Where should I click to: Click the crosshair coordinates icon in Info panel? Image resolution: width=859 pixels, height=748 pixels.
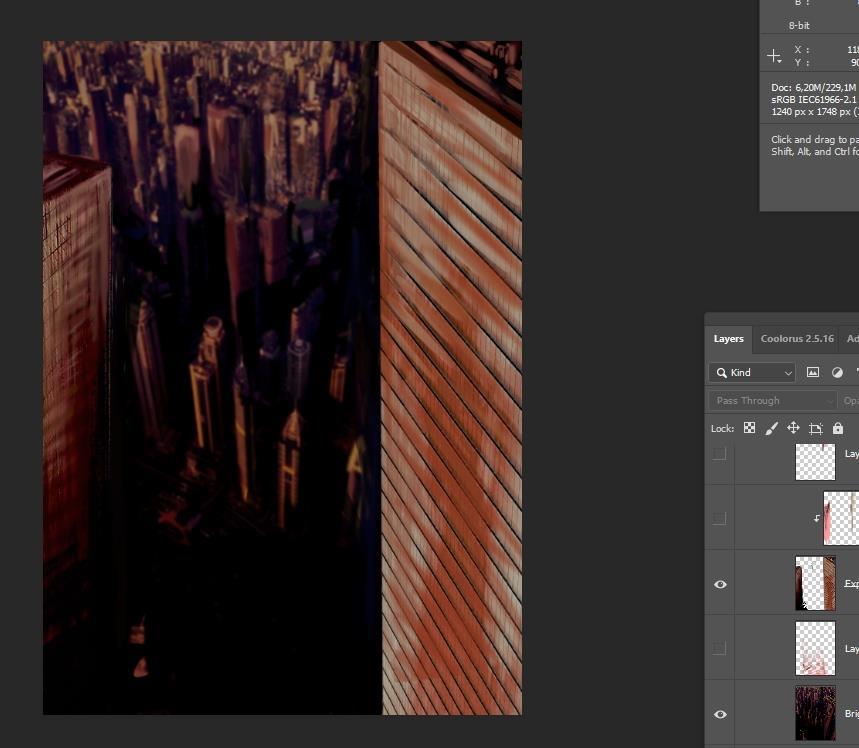pyautogui.click(x=774, y=56)
